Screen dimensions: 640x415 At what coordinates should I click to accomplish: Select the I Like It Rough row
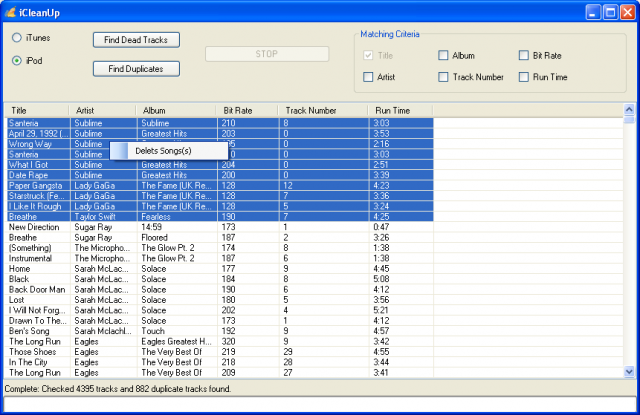[220, 206]
